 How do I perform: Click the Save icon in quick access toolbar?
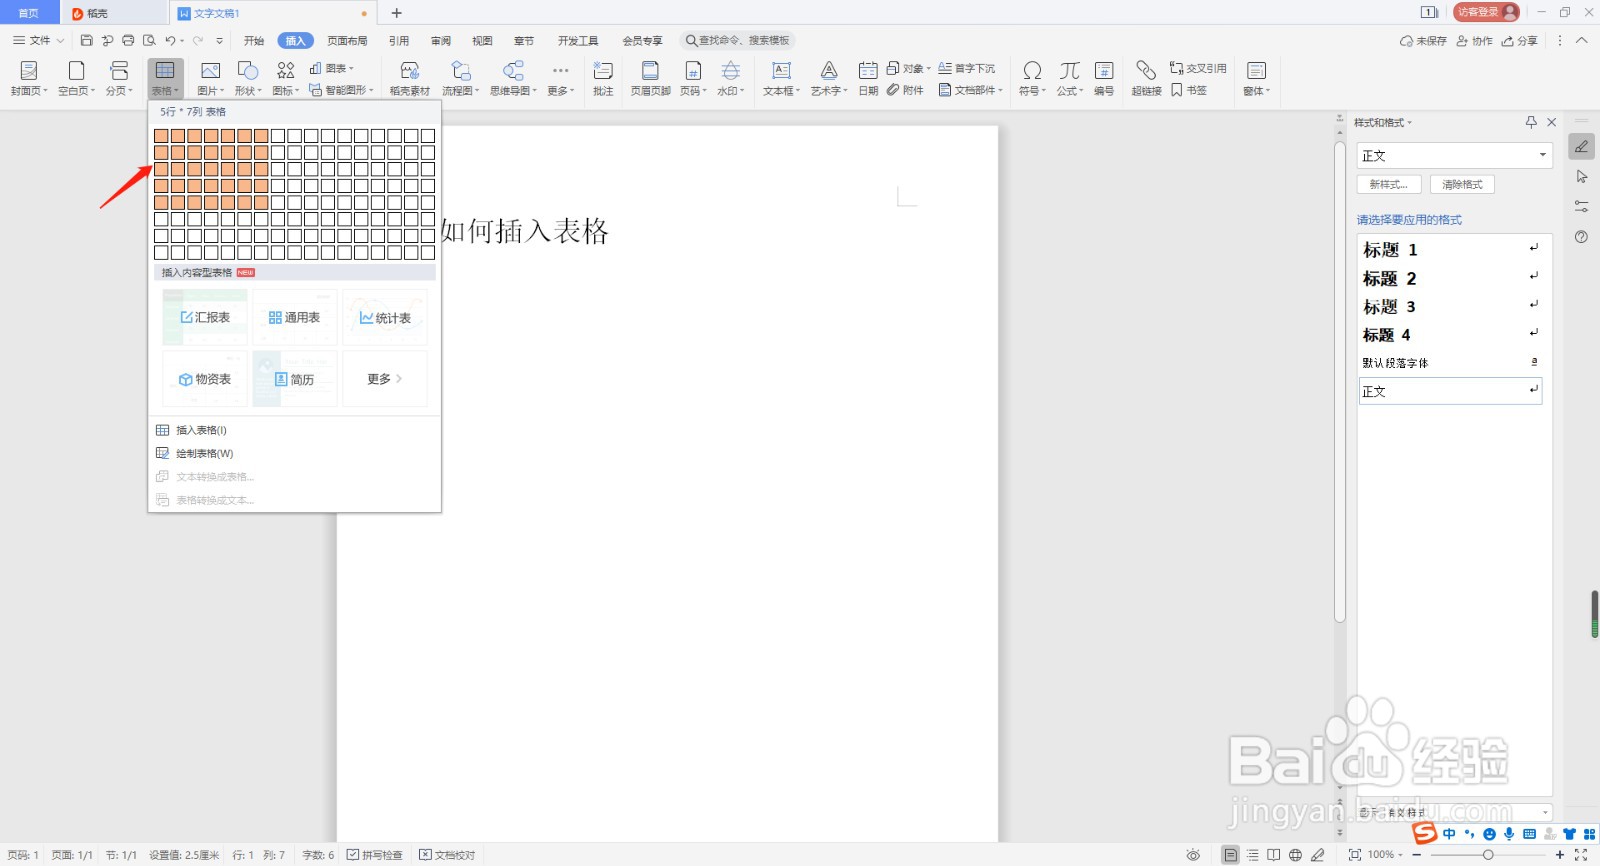click(86, 41)
